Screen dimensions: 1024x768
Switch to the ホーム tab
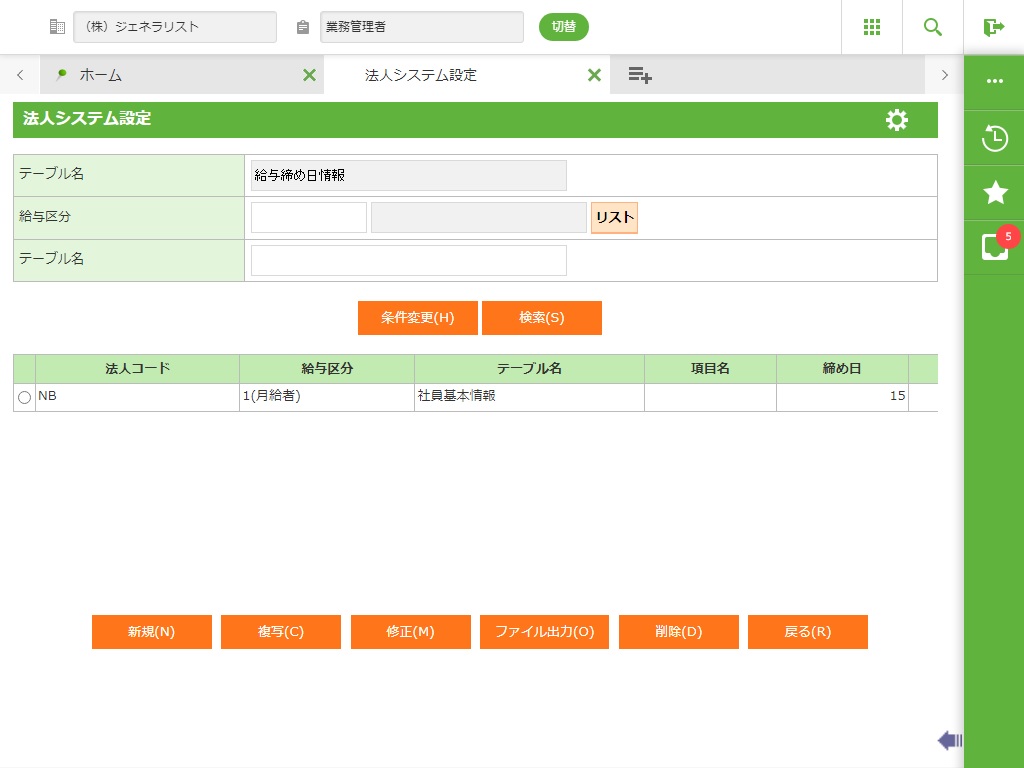click(x=100, y=75)
